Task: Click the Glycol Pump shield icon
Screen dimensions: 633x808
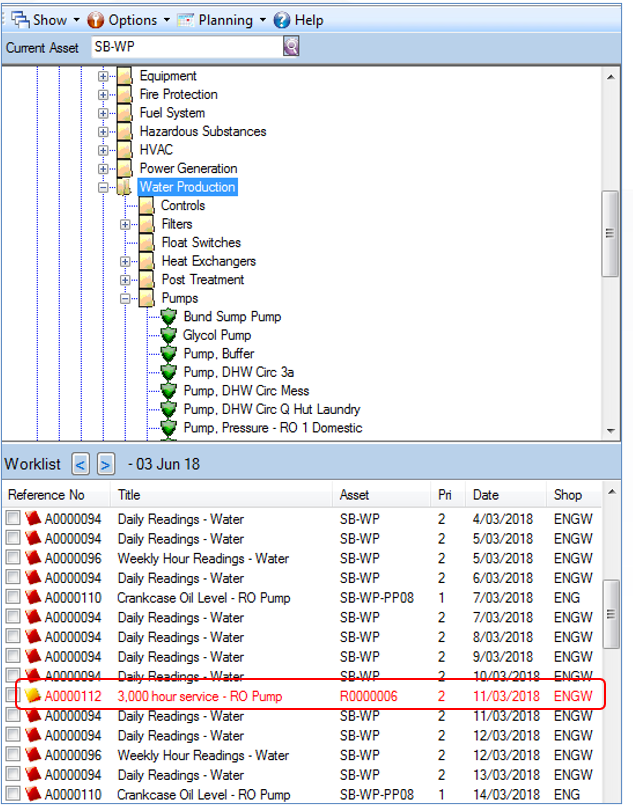Action: (168, 335)
